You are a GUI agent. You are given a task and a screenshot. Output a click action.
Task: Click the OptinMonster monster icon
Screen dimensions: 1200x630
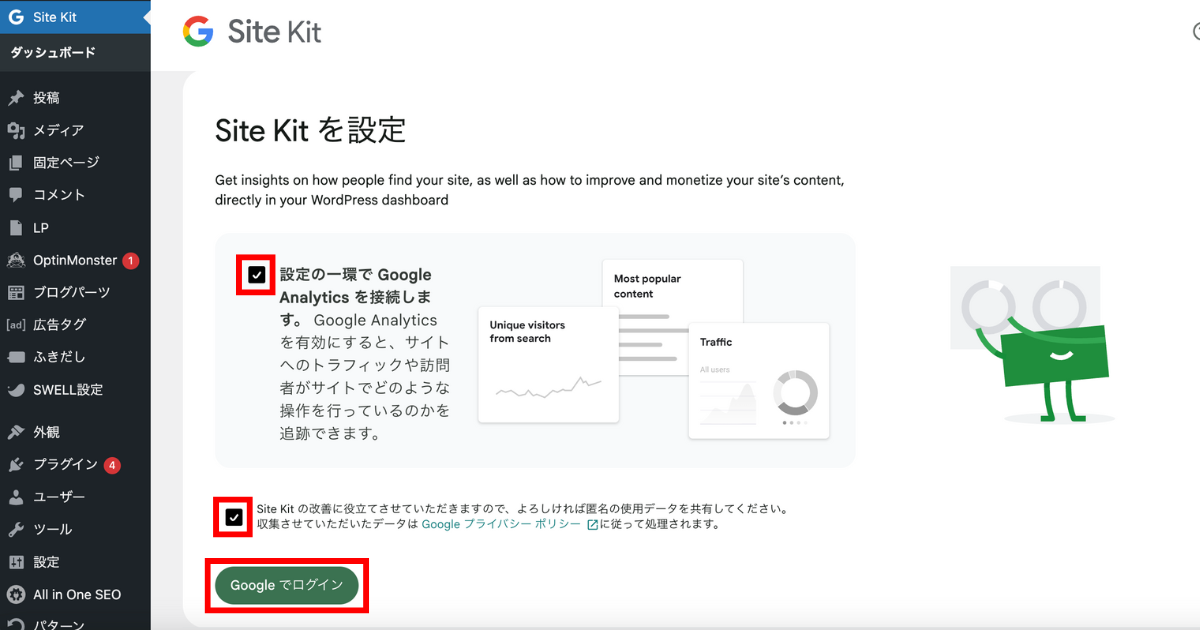pyautogui.click(x=15, y=260)
